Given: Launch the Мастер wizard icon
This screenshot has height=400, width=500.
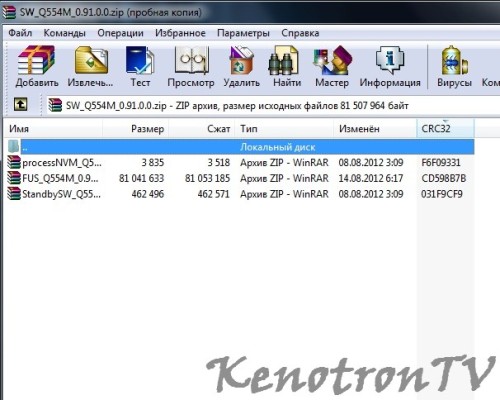Looking at the screenshot, I should (x=332, y=66).
